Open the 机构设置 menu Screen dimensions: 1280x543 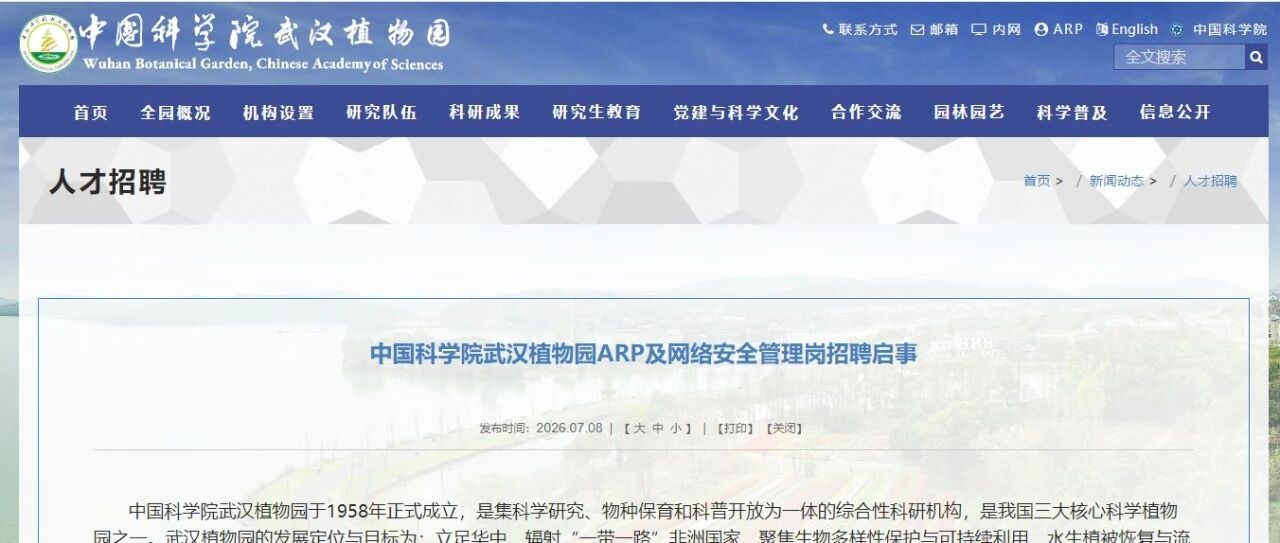click(x=278, y=112)
